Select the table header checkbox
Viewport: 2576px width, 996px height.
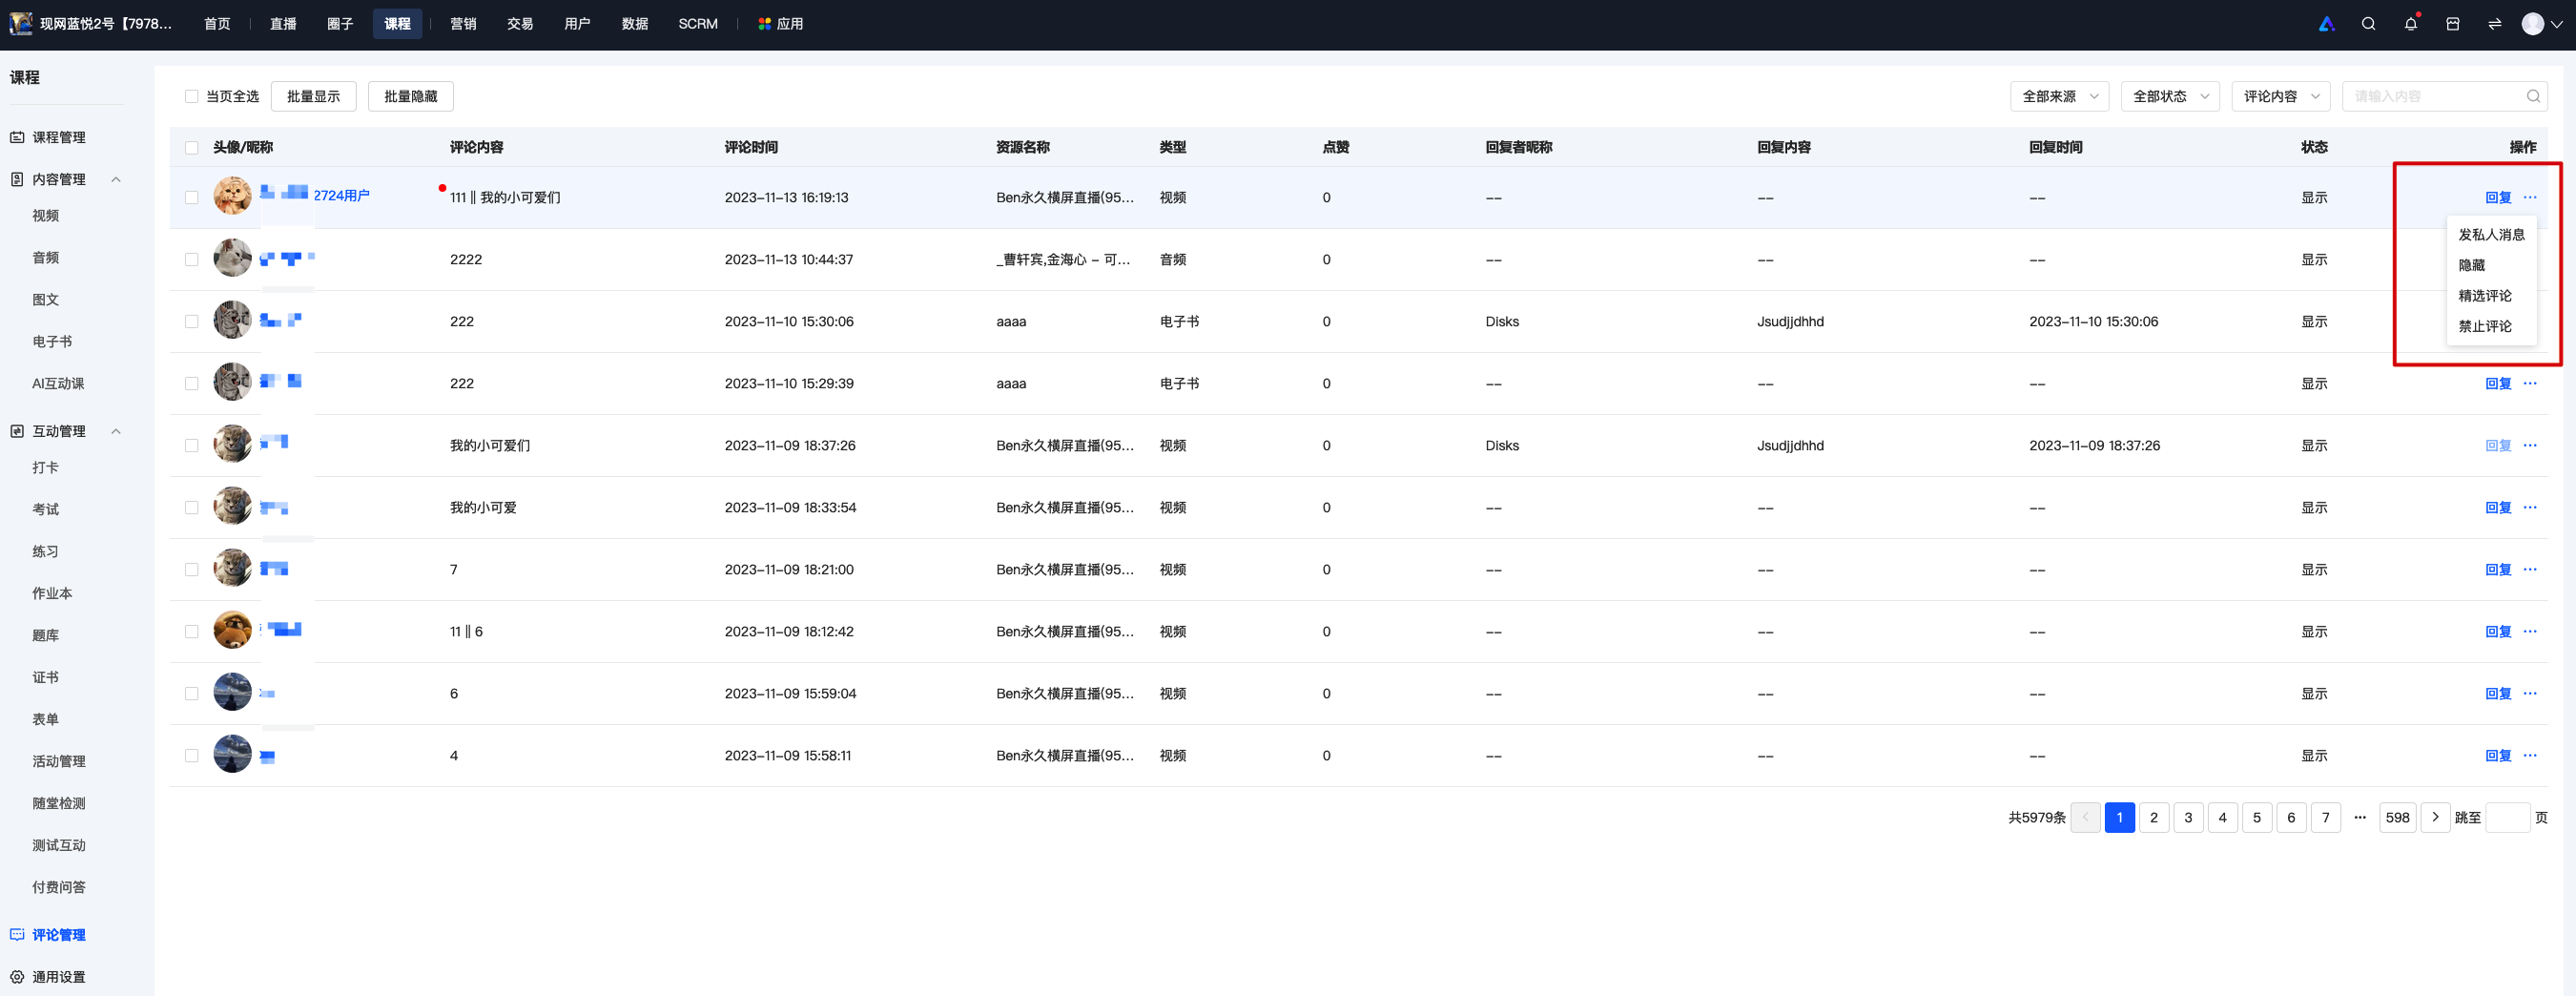[x=191, y=147]
